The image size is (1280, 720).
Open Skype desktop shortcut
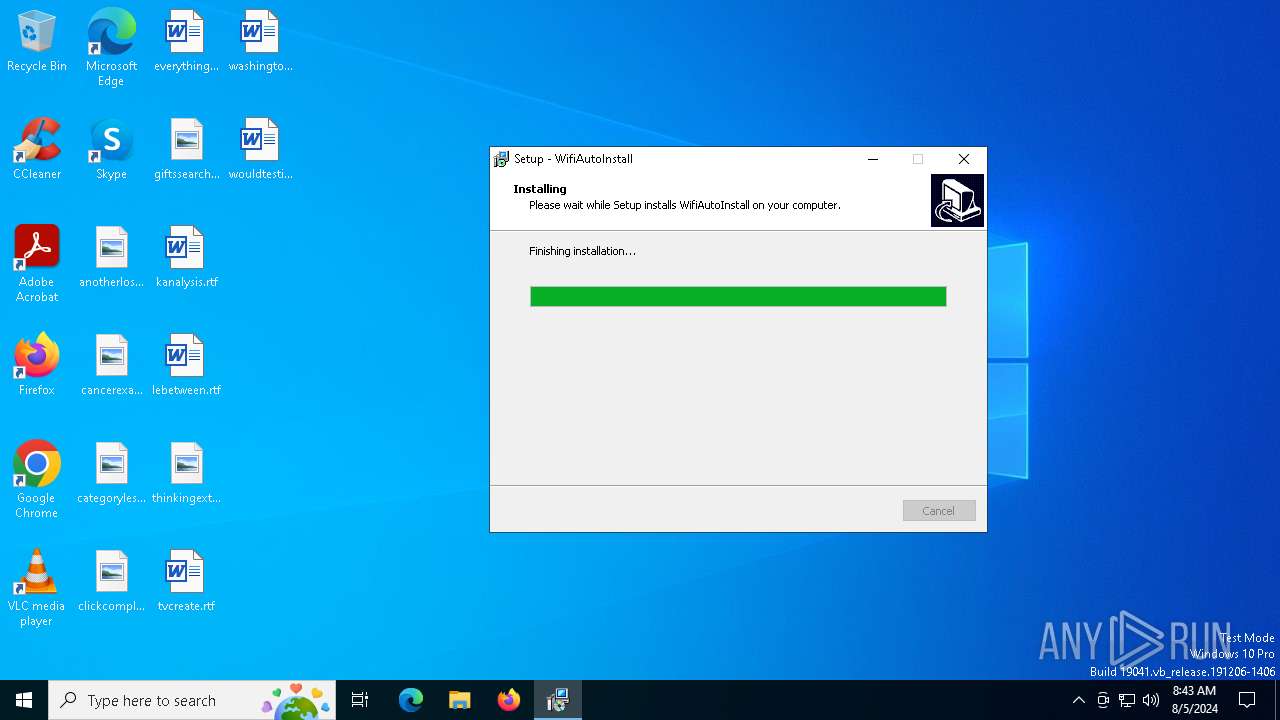[111, 150]
